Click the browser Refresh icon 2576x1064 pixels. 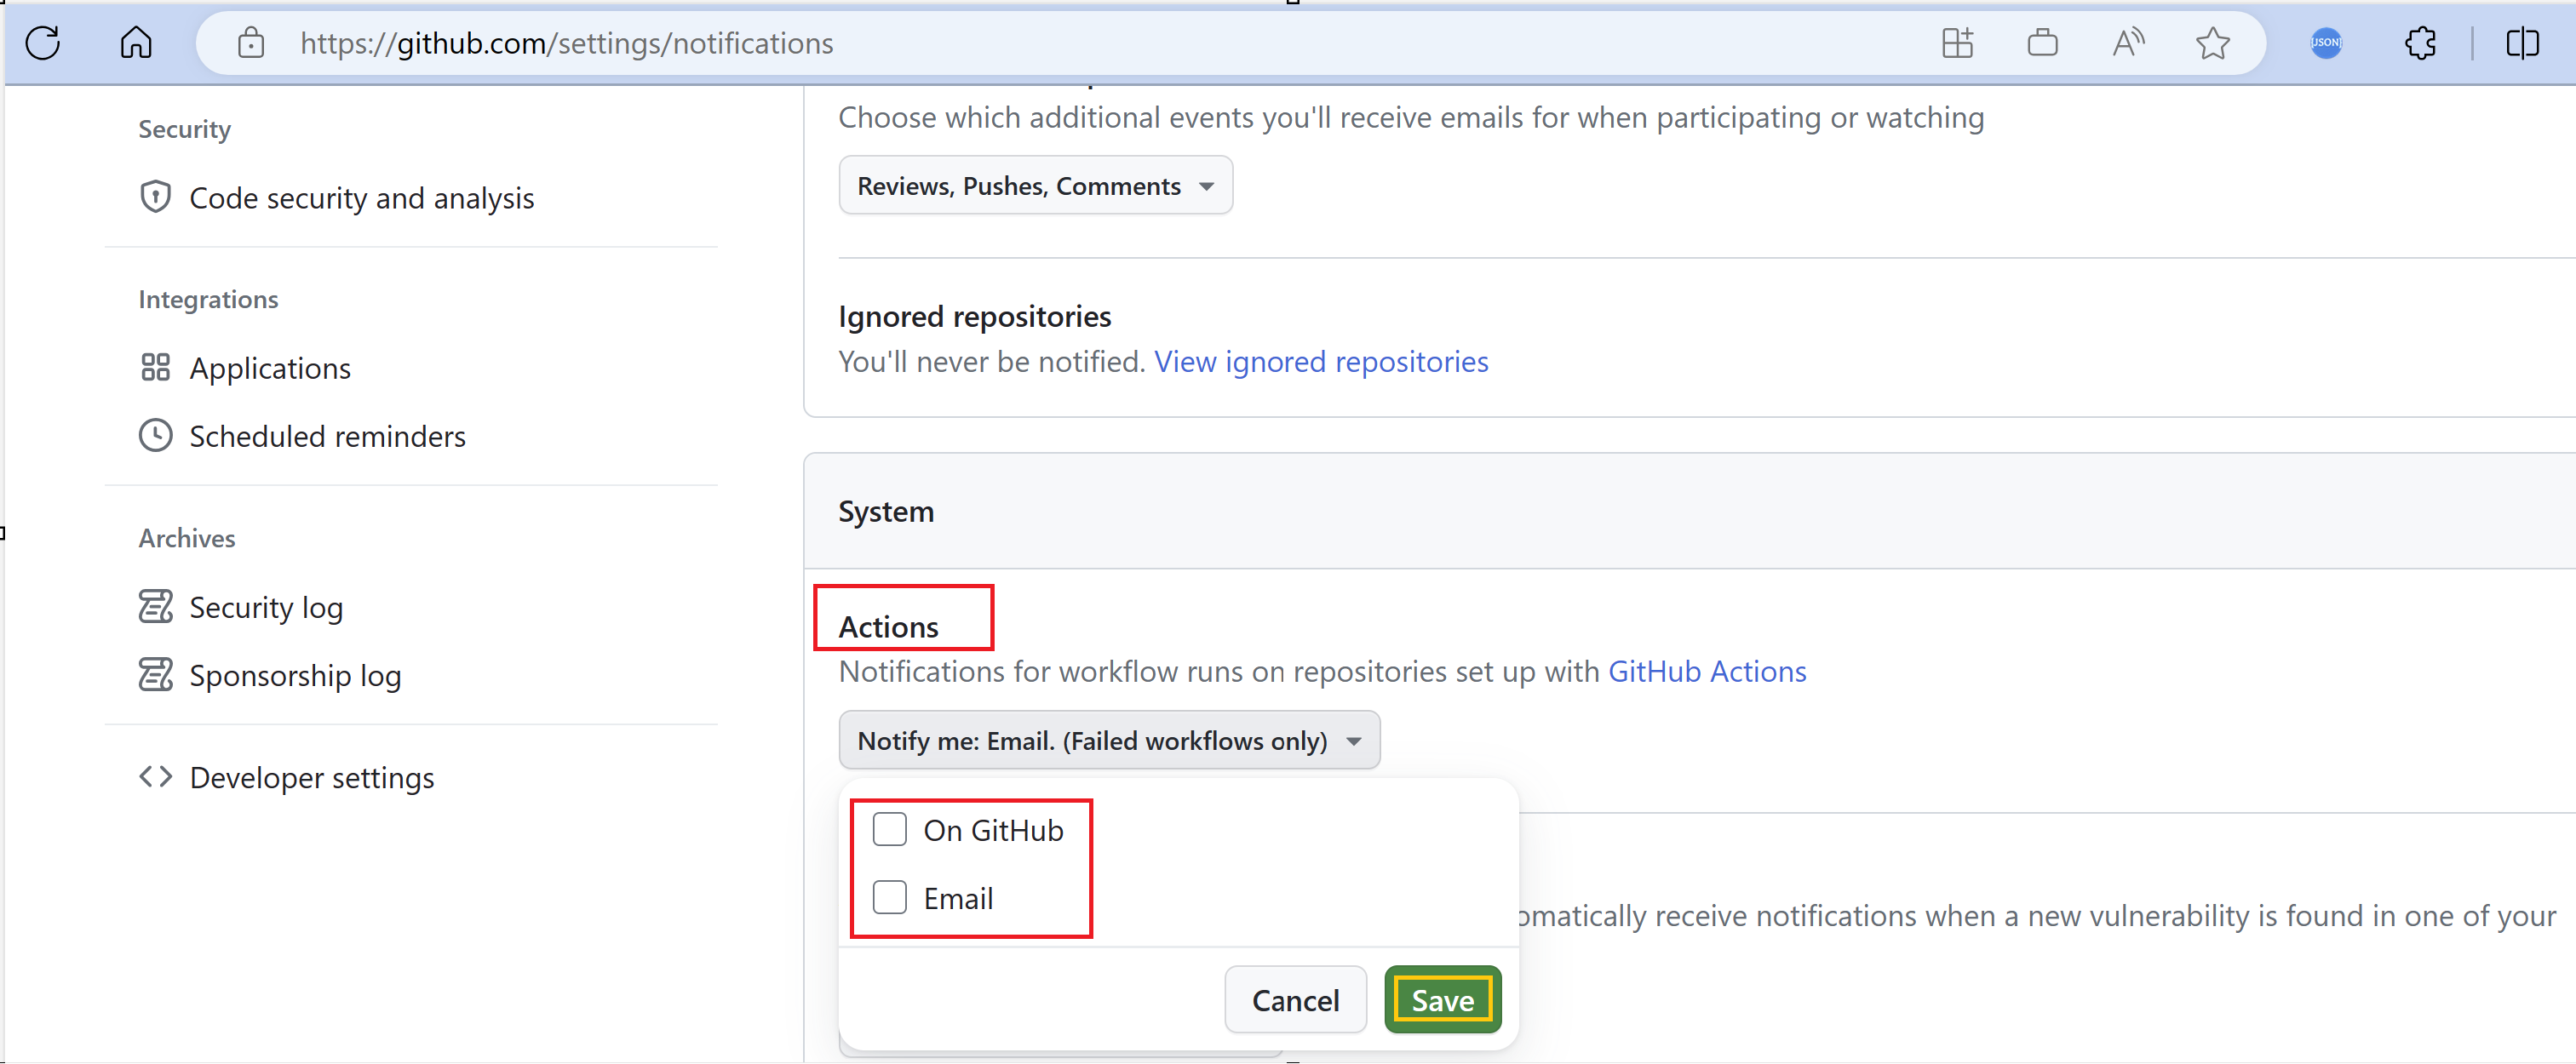(x=42, y=43)
